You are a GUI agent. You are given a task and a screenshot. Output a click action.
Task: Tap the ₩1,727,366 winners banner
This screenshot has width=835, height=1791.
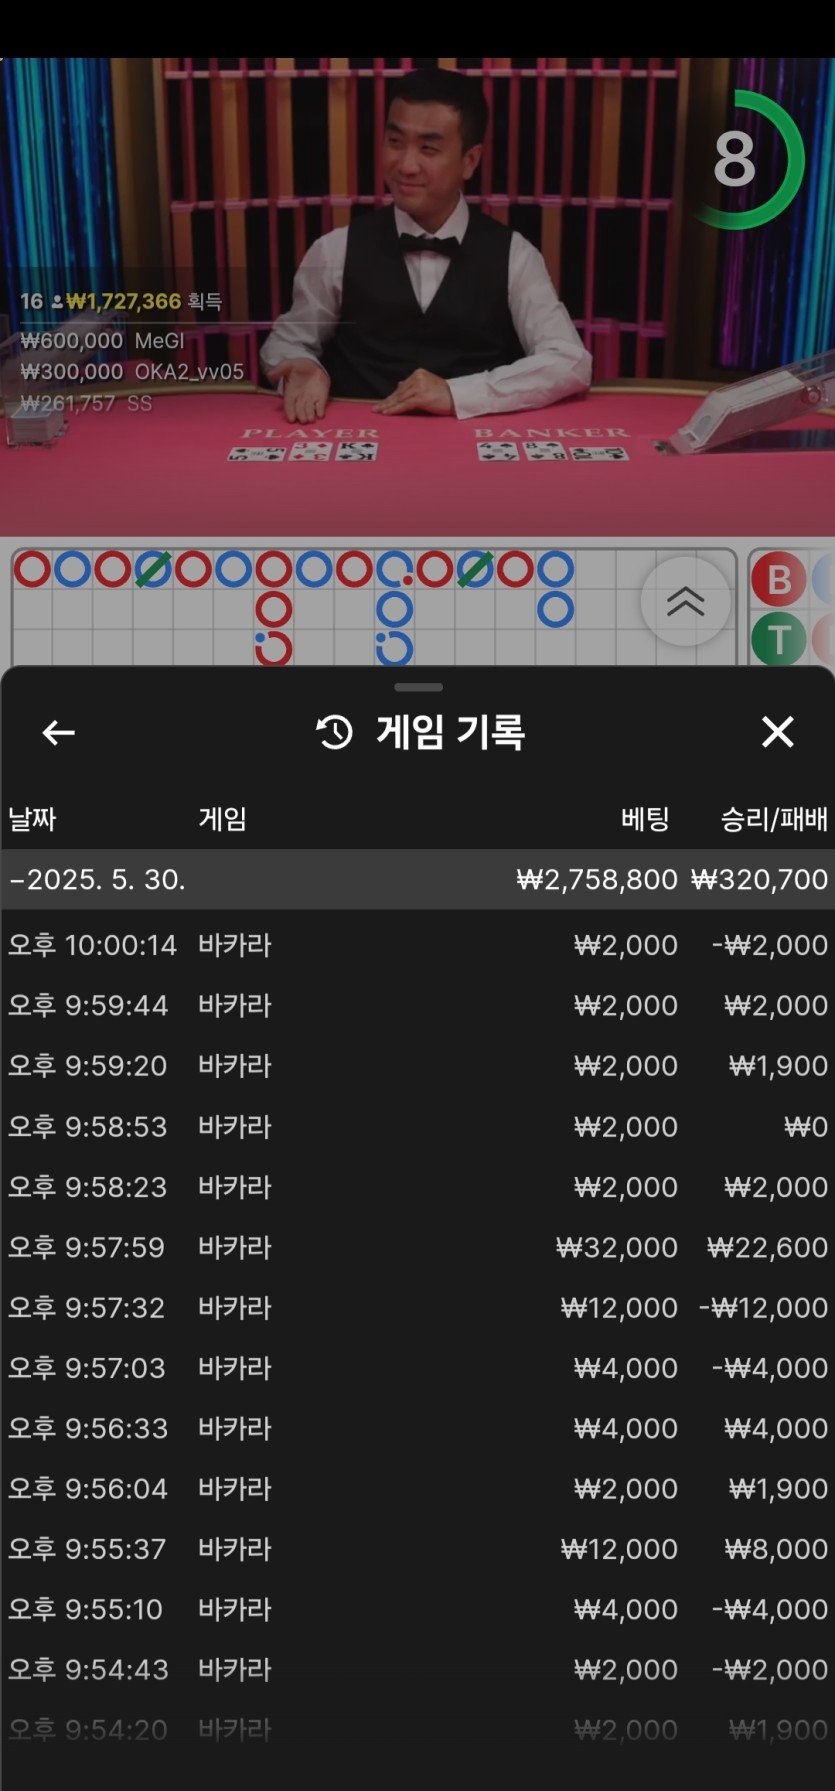(x=122, y=301)
